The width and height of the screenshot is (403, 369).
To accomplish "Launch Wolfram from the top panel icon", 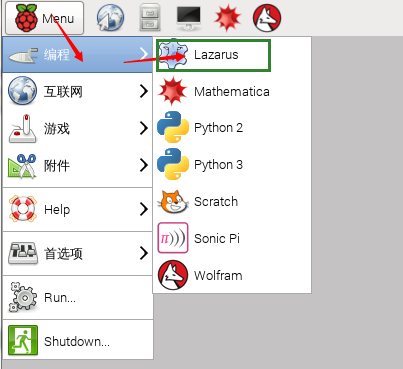I will pos(267,18).
